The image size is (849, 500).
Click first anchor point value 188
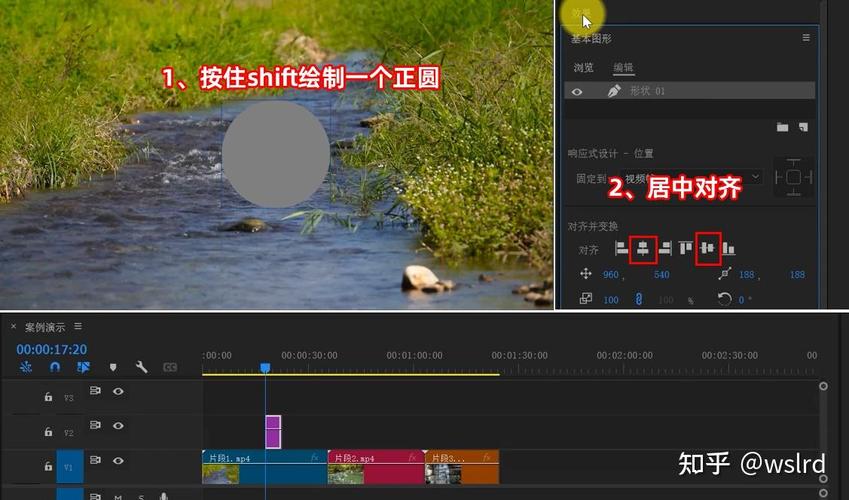747,275
